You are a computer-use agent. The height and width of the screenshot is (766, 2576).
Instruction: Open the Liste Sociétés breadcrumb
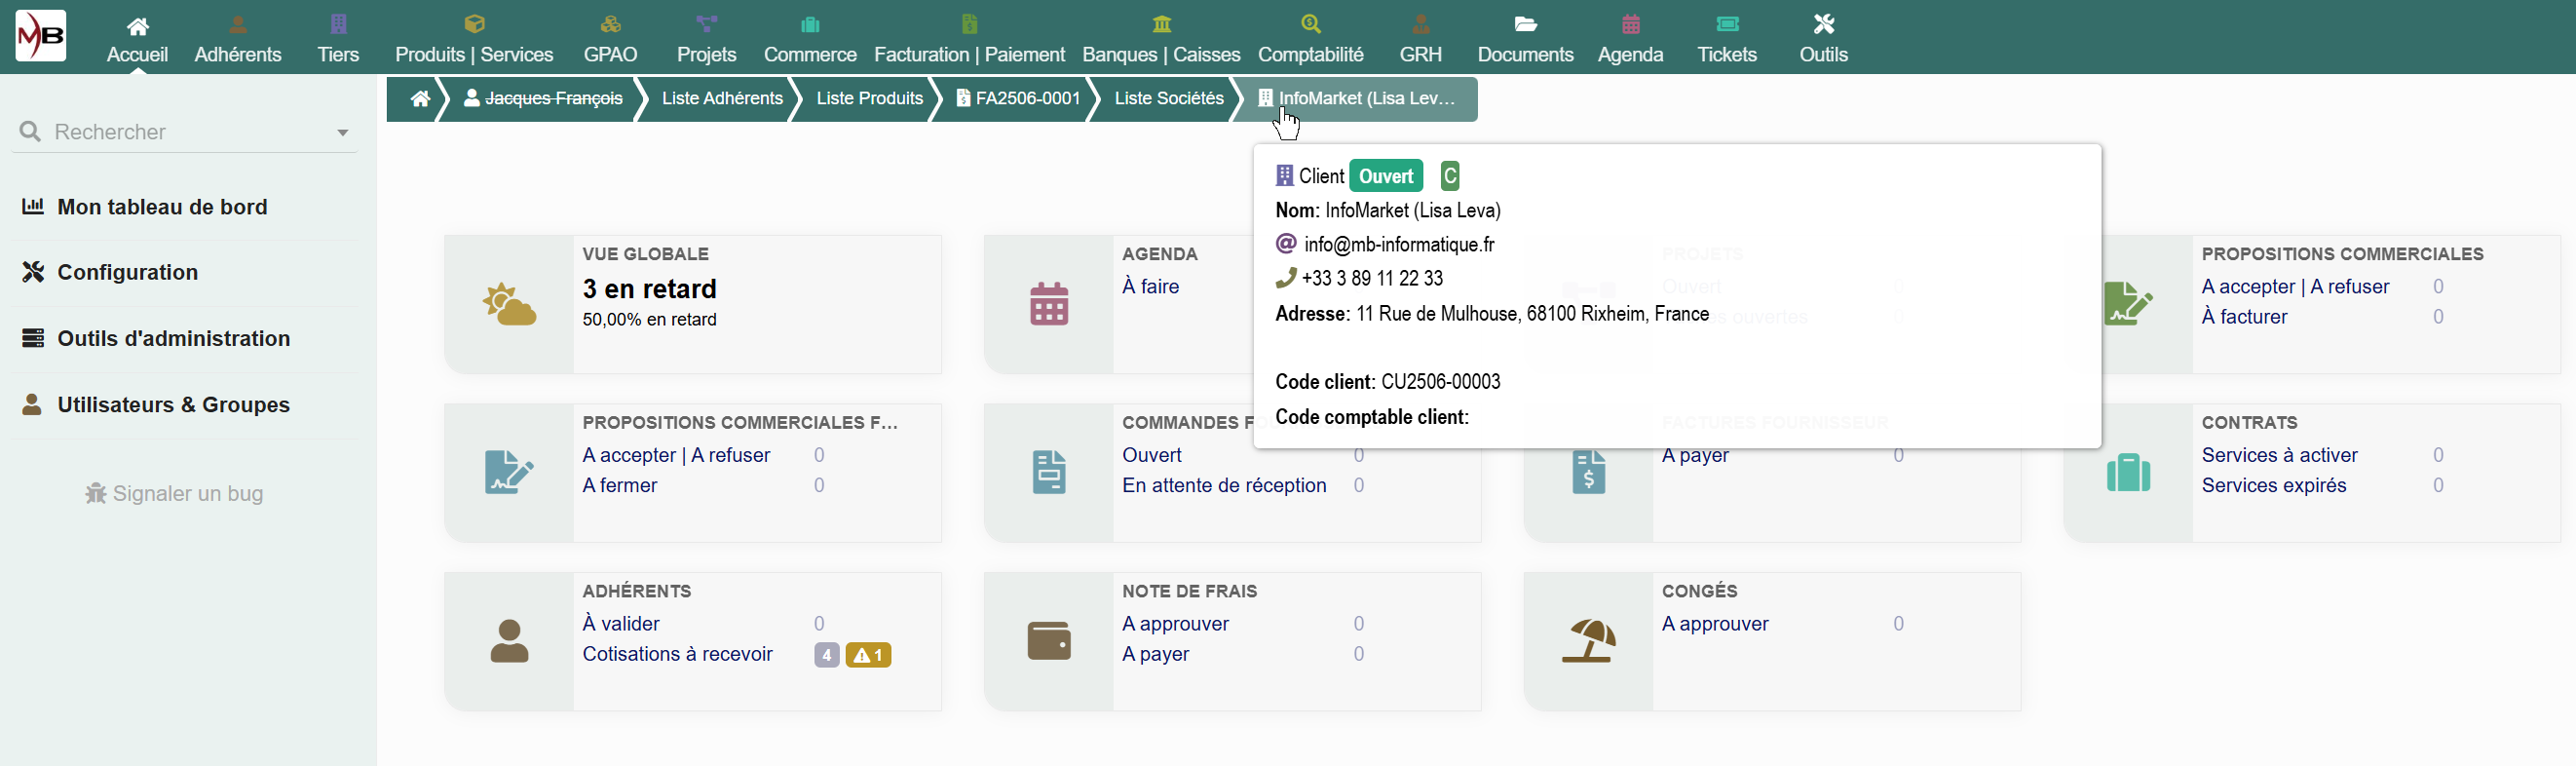[1169, 98]
